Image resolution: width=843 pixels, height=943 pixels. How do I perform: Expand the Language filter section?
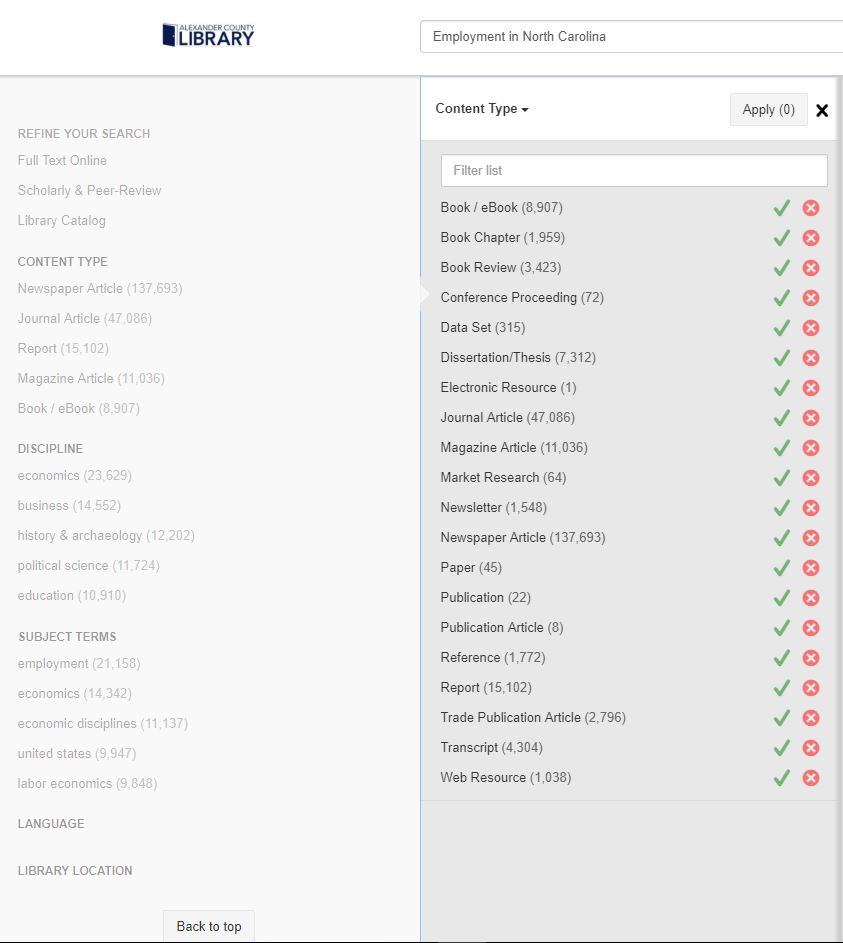[x=51, y=824]
